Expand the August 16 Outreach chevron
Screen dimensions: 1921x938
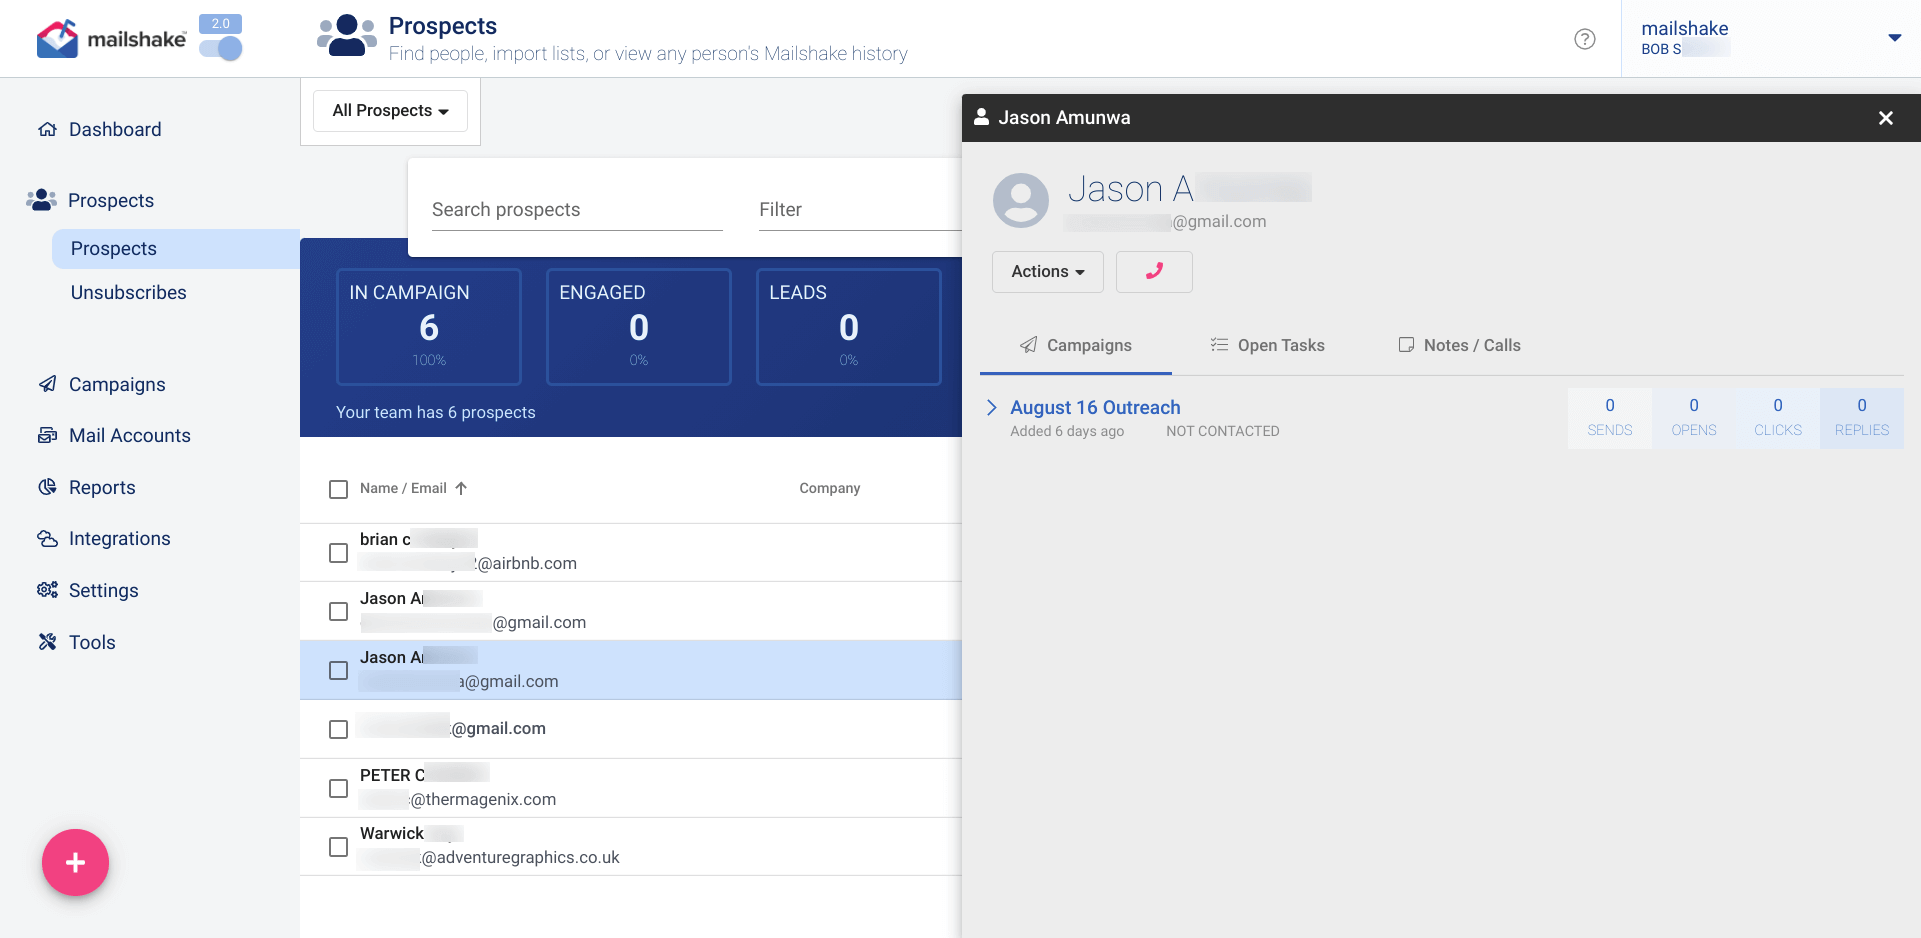pos(991,407)
